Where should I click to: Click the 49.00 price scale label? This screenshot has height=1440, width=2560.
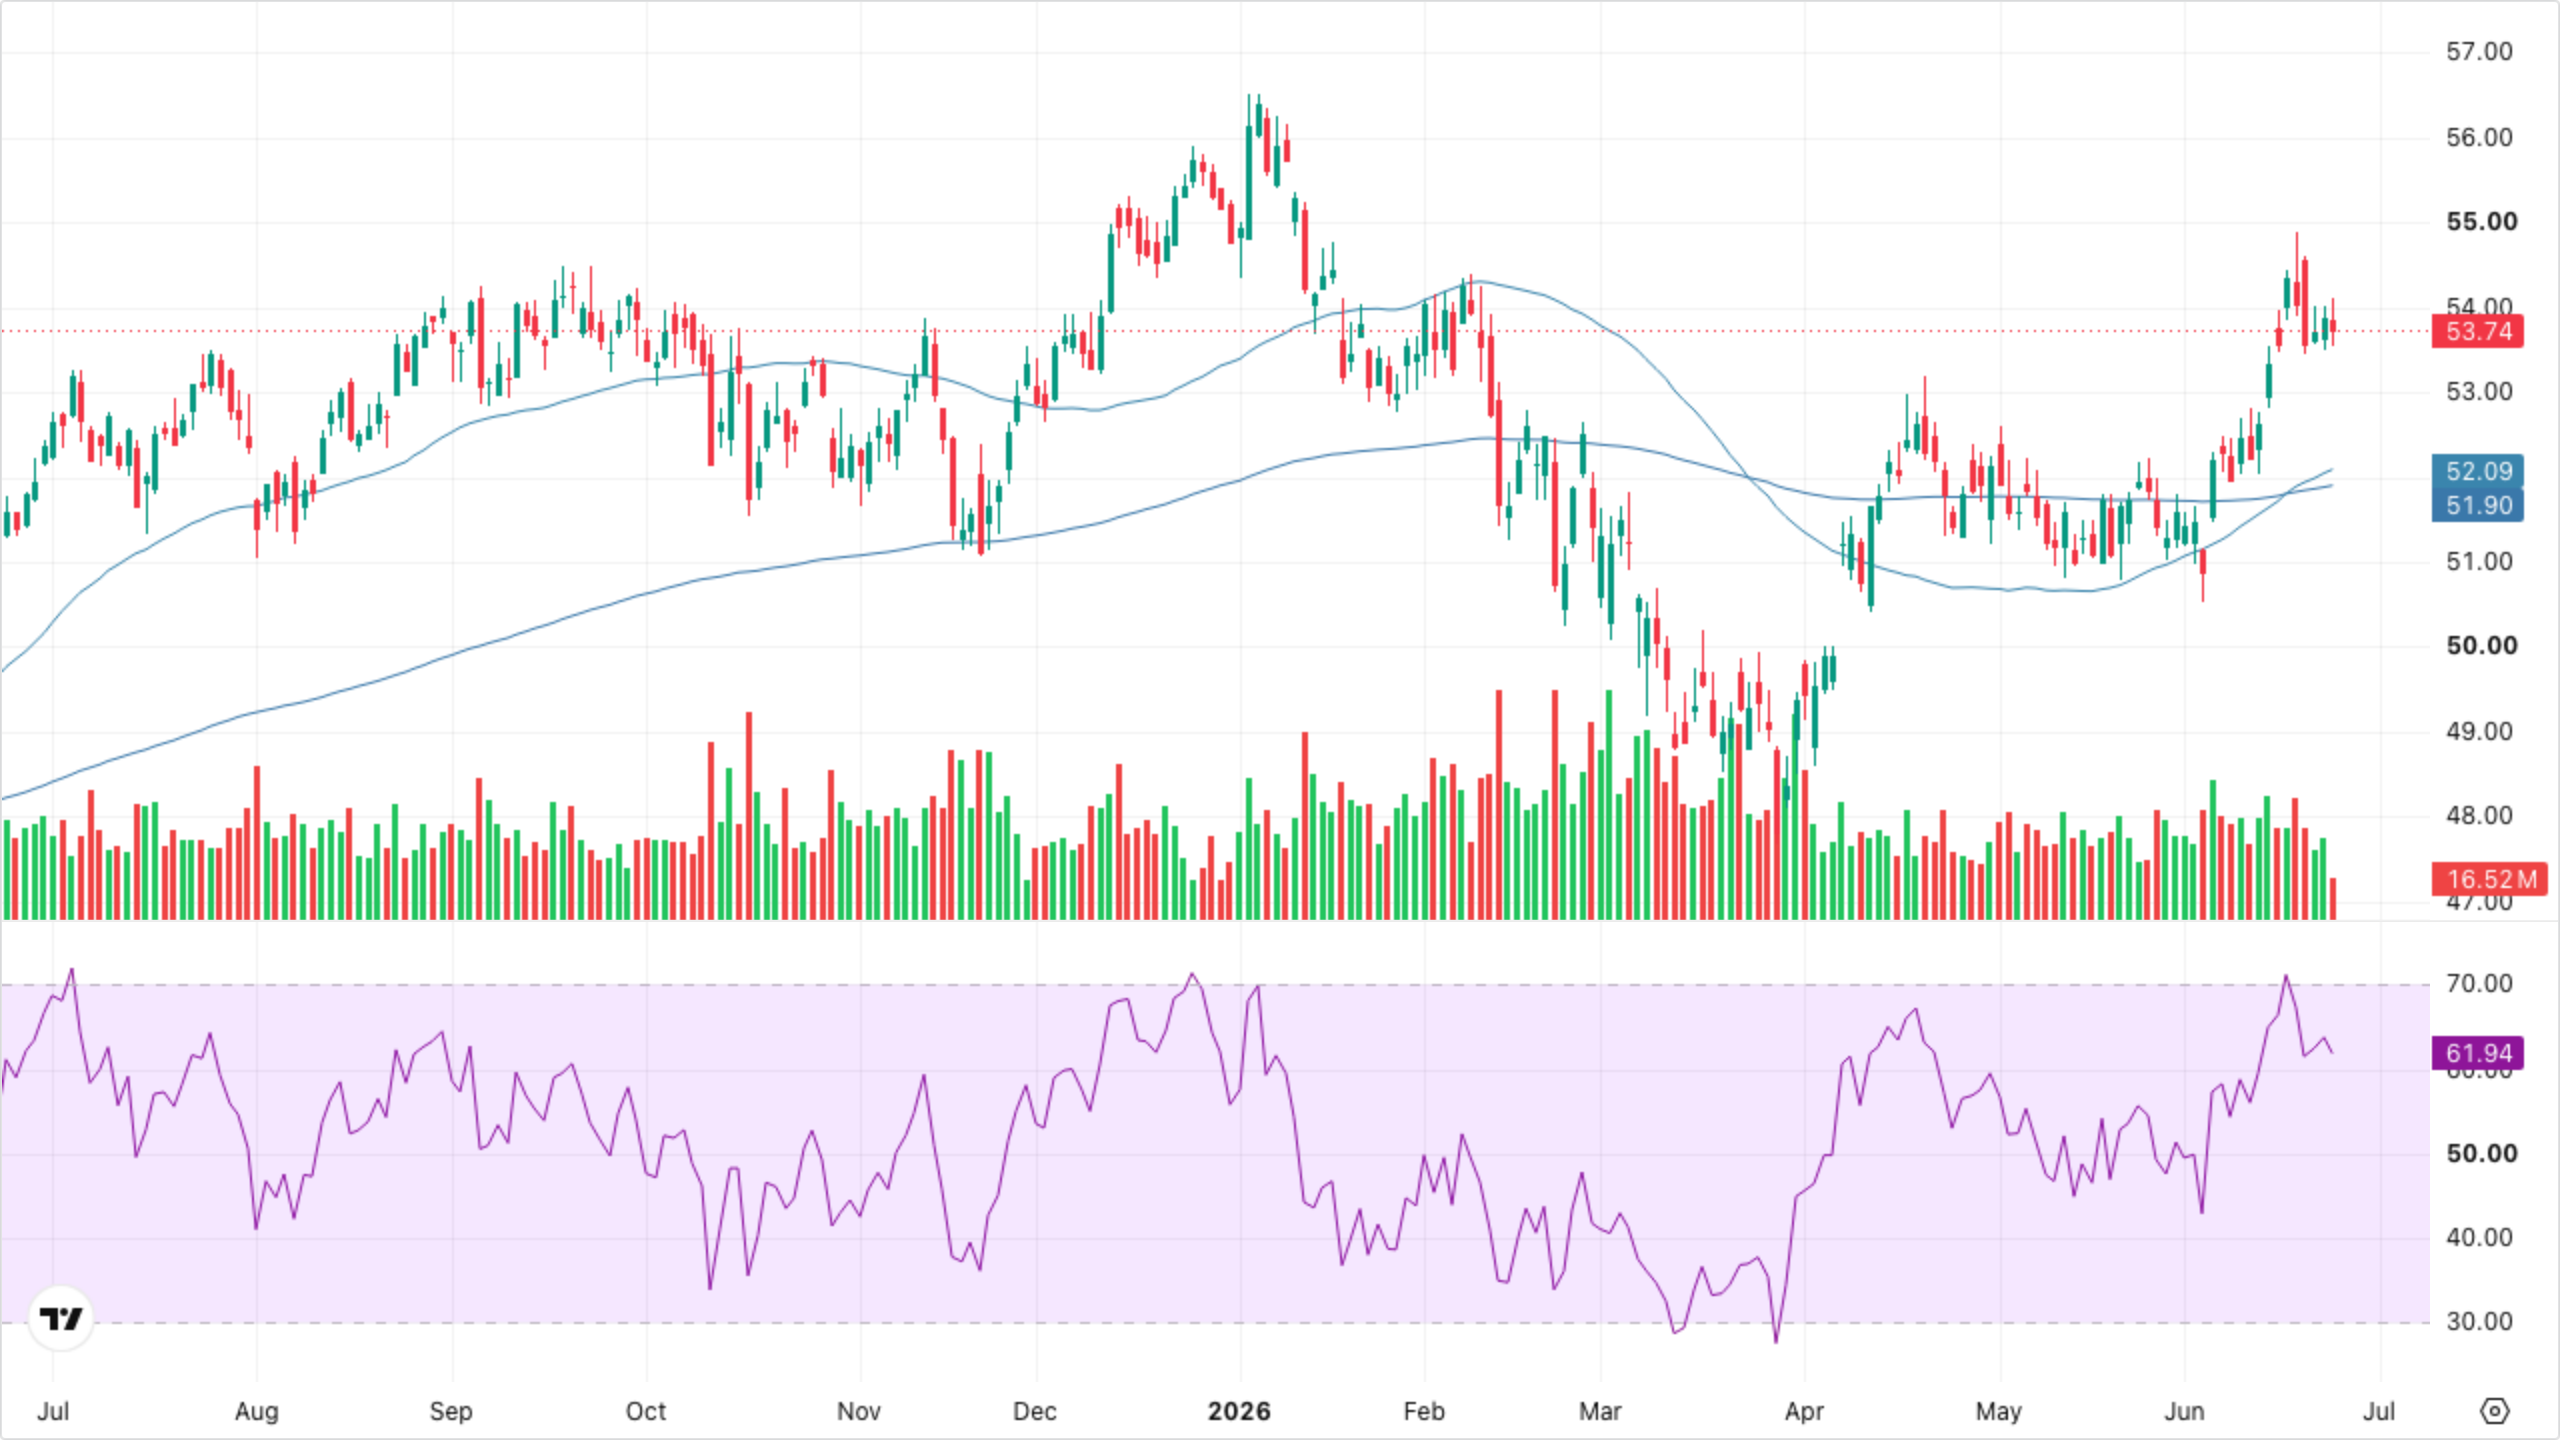click(x=2479, y=731)
